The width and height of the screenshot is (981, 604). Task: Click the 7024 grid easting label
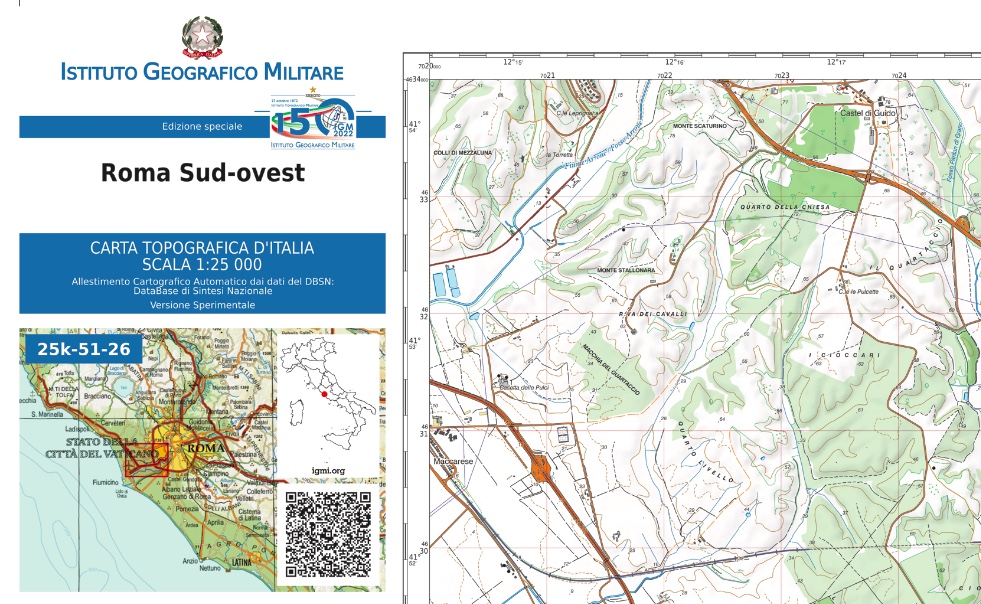coord(899,76)
